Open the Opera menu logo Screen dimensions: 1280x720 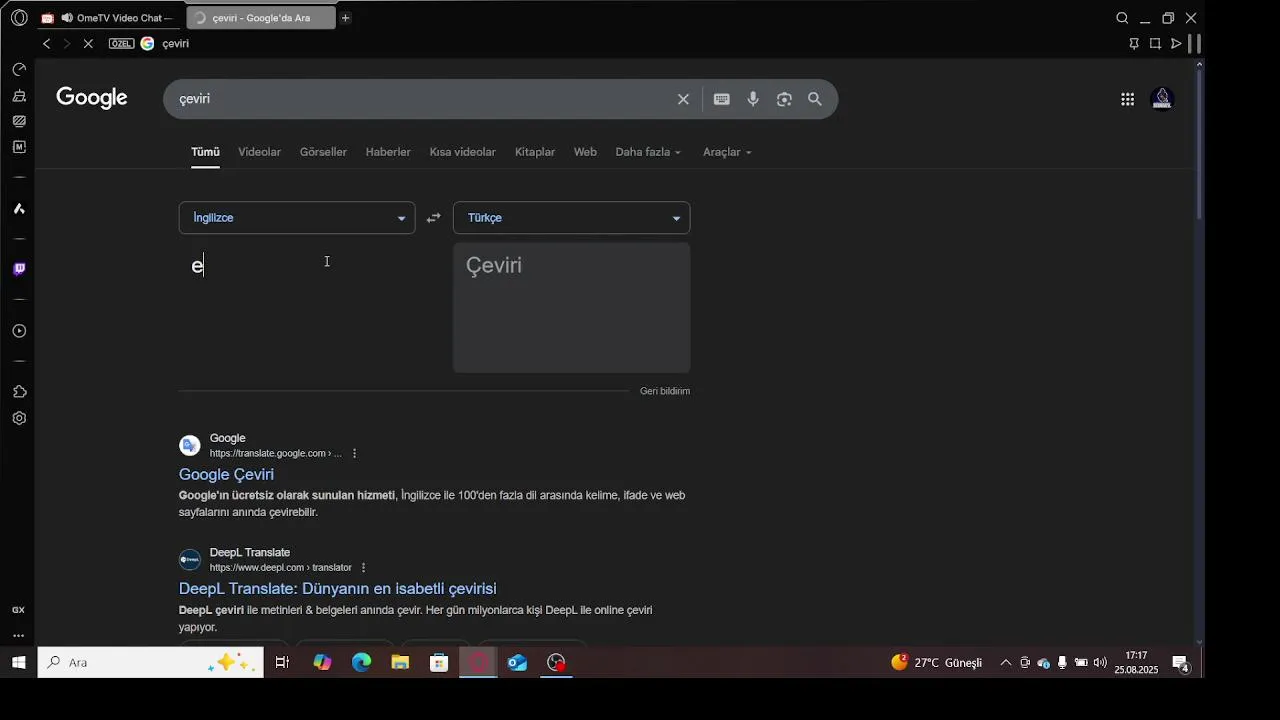tap(19, 18)
